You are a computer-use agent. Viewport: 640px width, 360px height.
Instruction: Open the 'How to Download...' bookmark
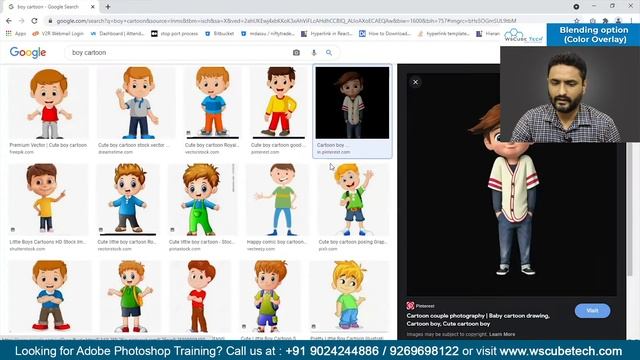pyautogui.click(x=385, y=34)
